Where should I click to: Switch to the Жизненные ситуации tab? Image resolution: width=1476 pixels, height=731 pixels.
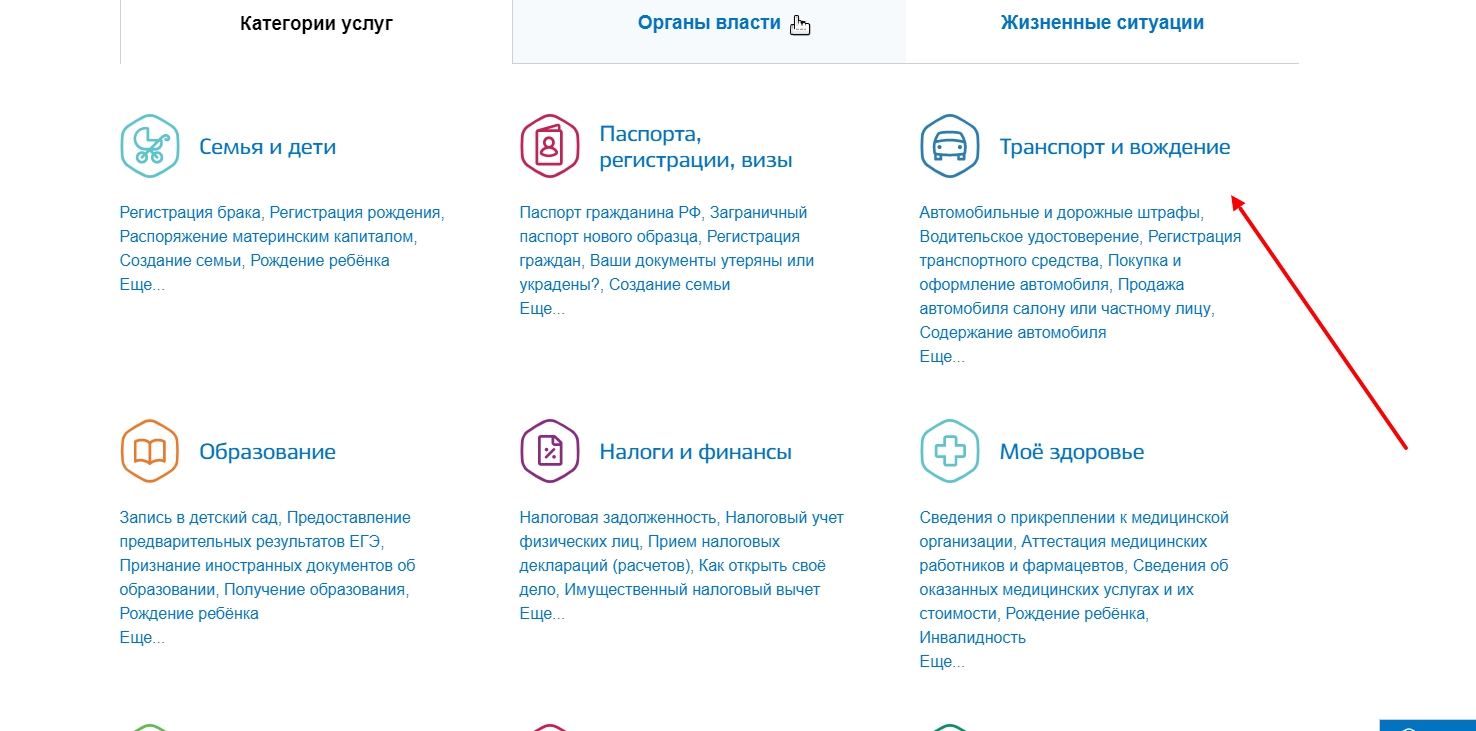(x=1102, y=23)
